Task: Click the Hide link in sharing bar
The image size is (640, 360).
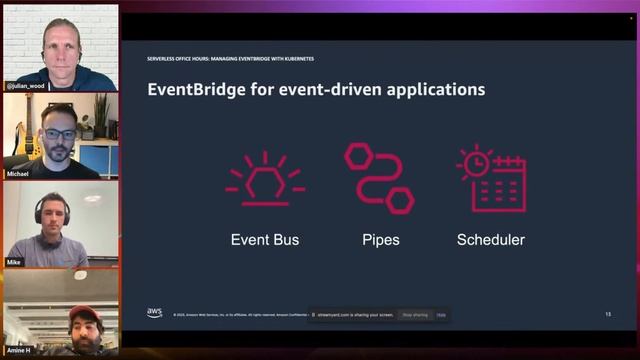Action: [x=441, y=315]
